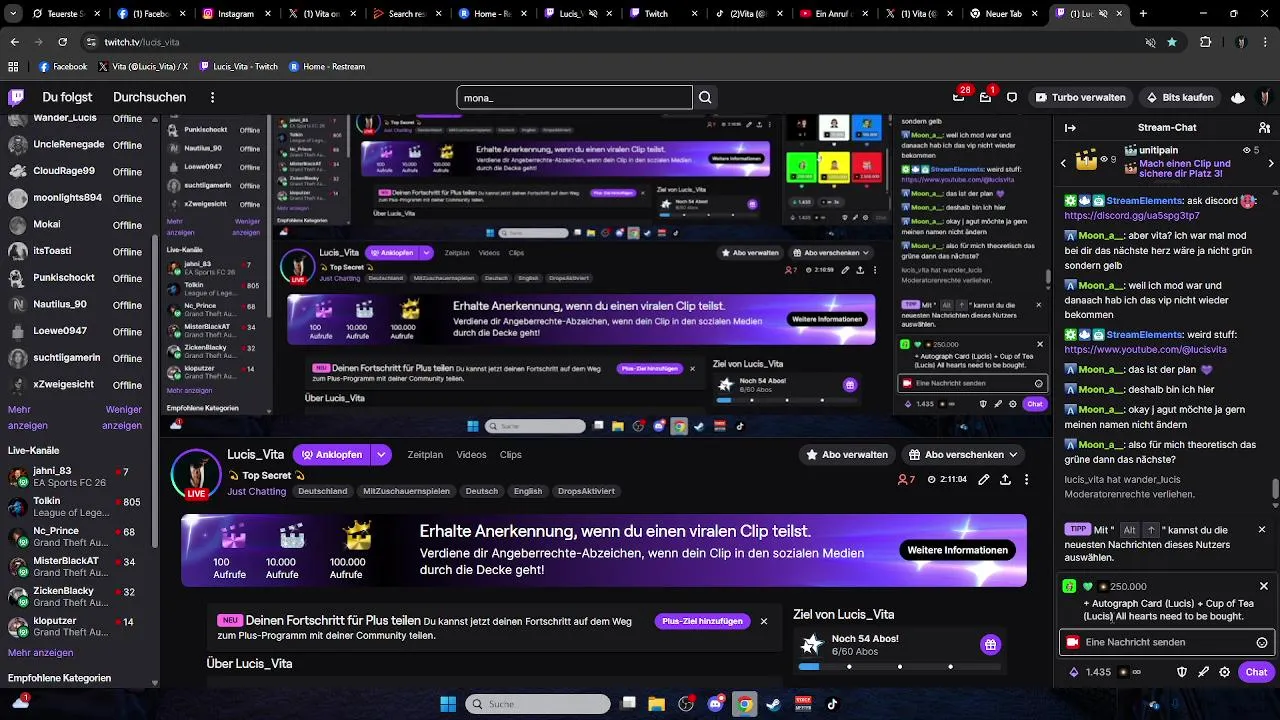
Task: Open the user avatar menu top right
Action: pyautogui.click(x=1265, y=97)
